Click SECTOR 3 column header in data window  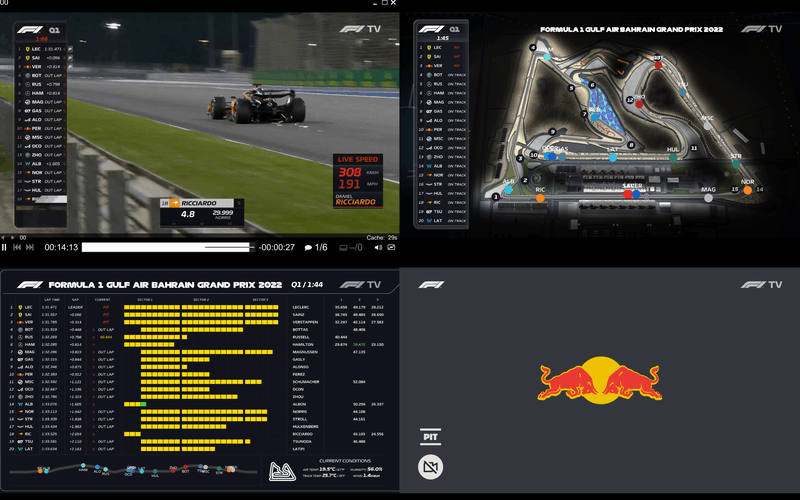tap(260, 299)
